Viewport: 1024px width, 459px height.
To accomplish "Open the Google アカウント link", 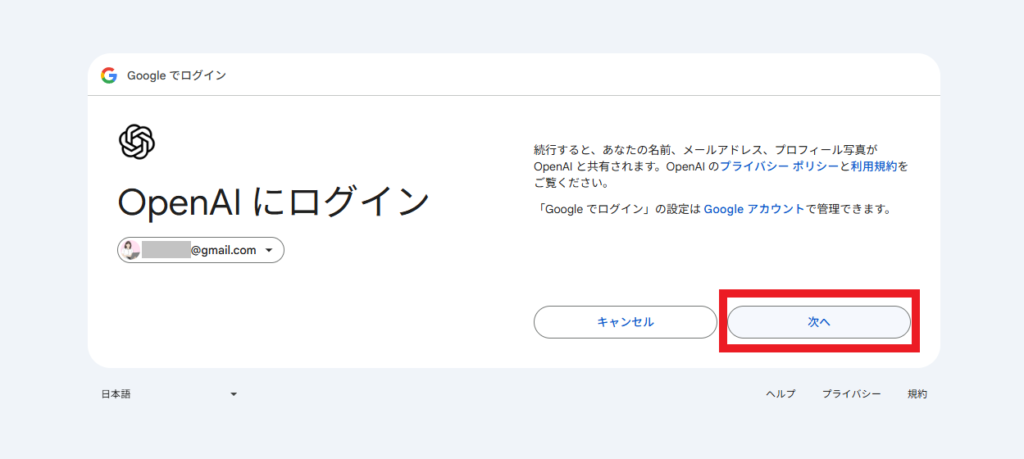I will pos(754,210).
